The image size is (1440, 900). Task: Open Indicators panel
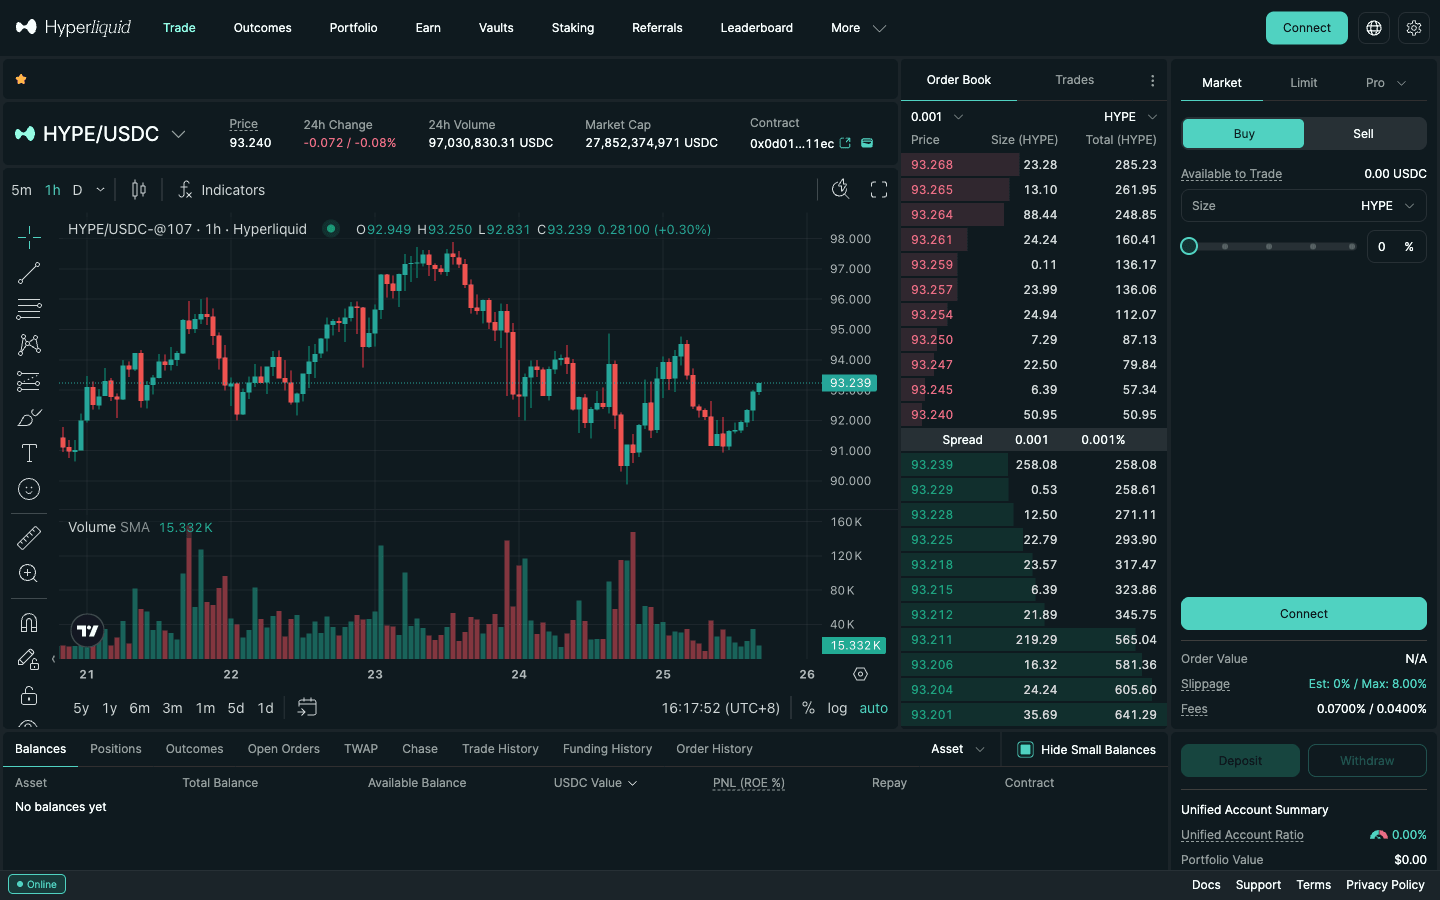221,190
